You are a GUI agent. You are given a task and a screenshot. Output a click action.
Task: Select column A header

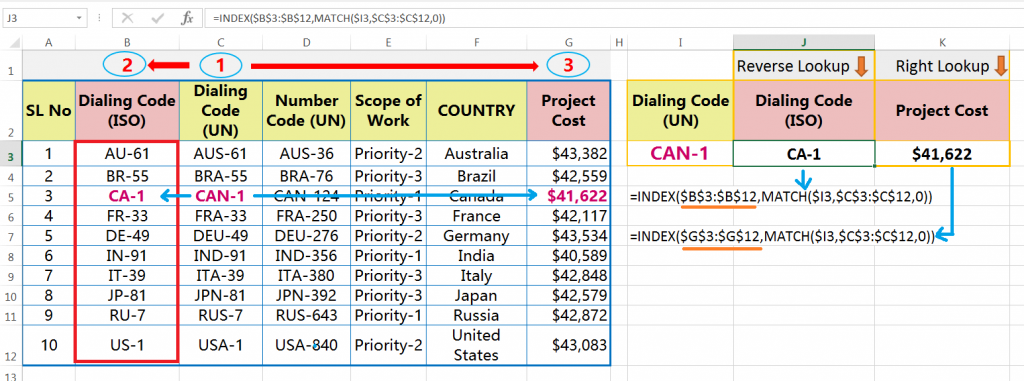click(x=49, y=42)
